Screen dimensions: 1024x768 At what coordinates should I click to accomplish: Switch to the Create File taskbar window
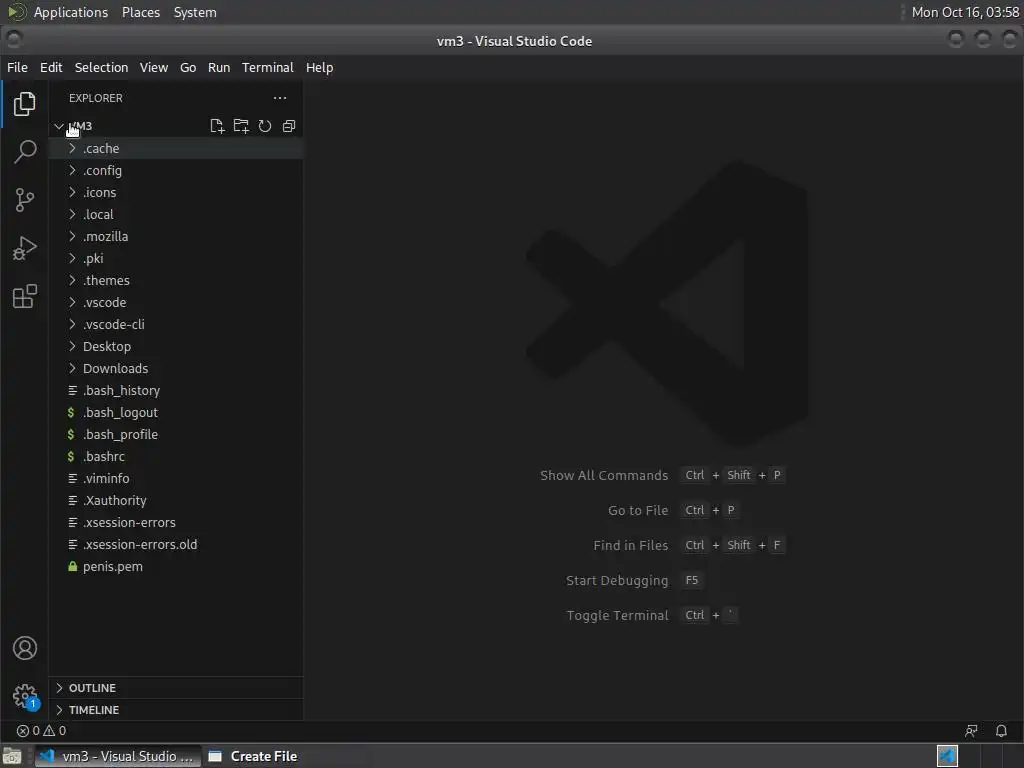253,756
